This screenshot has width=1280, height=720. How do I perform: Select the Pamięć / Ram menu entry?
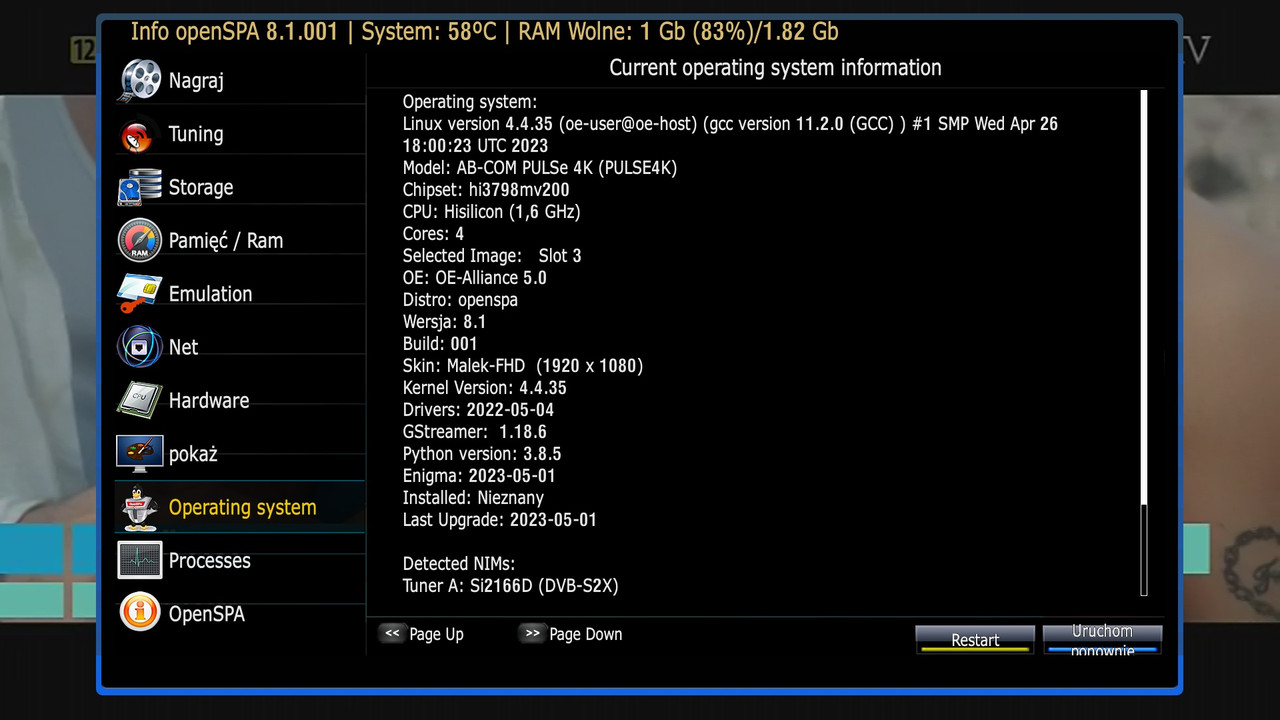point(240,240)
